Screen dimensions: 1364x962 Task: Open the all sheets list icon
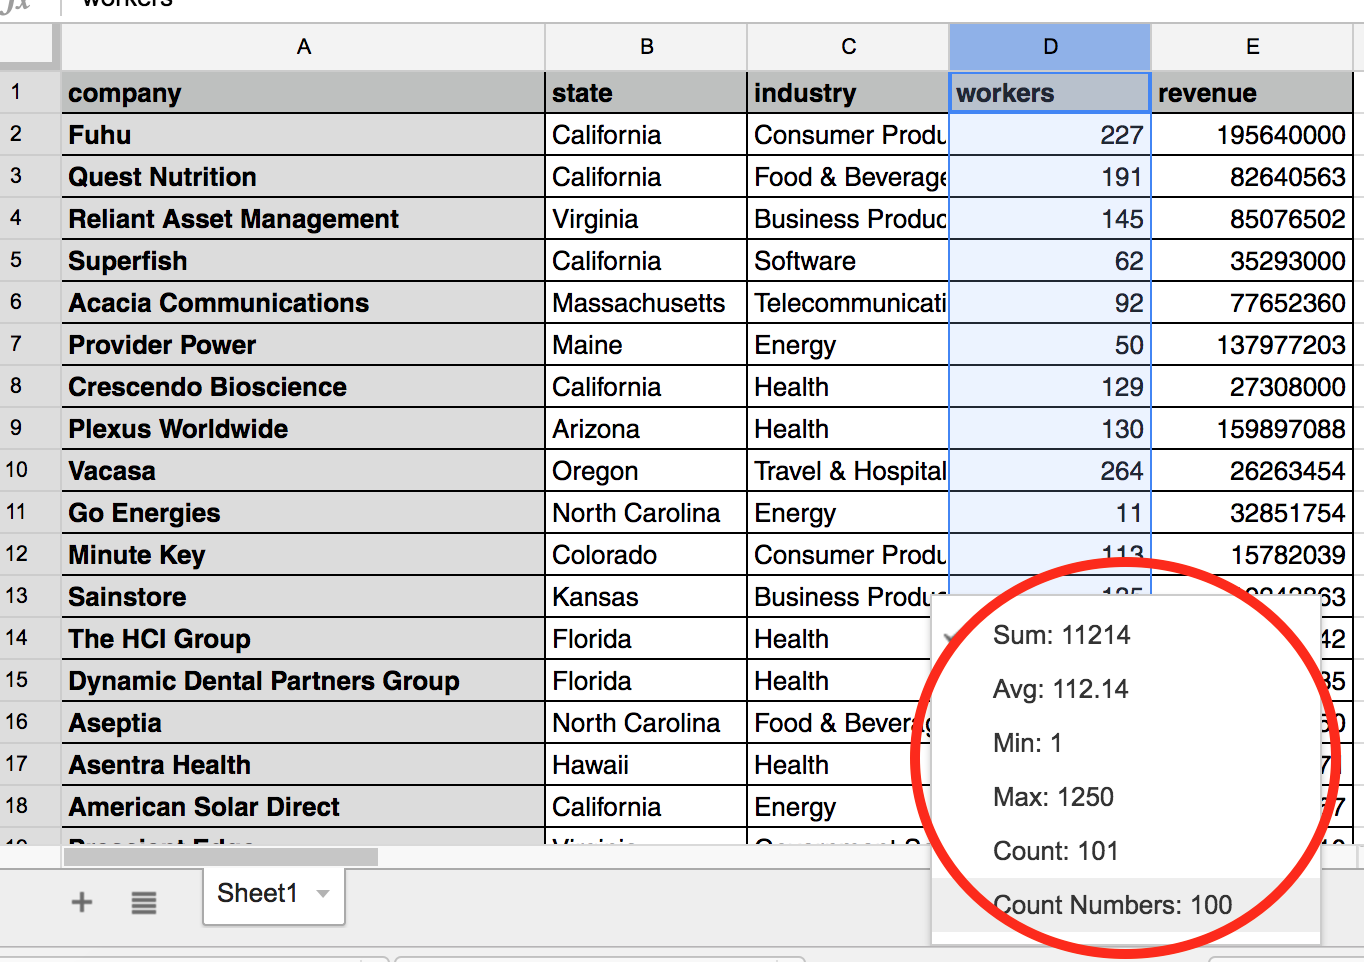click(144, 903)
